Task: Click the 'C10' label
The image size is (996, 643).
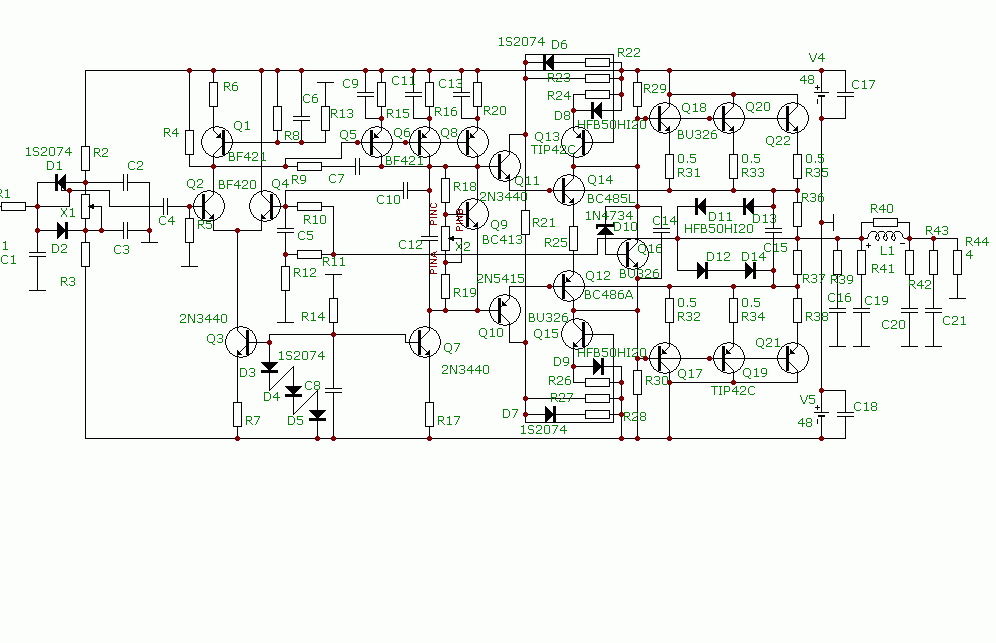Action: pyautogui.click(x=388, y=200)
